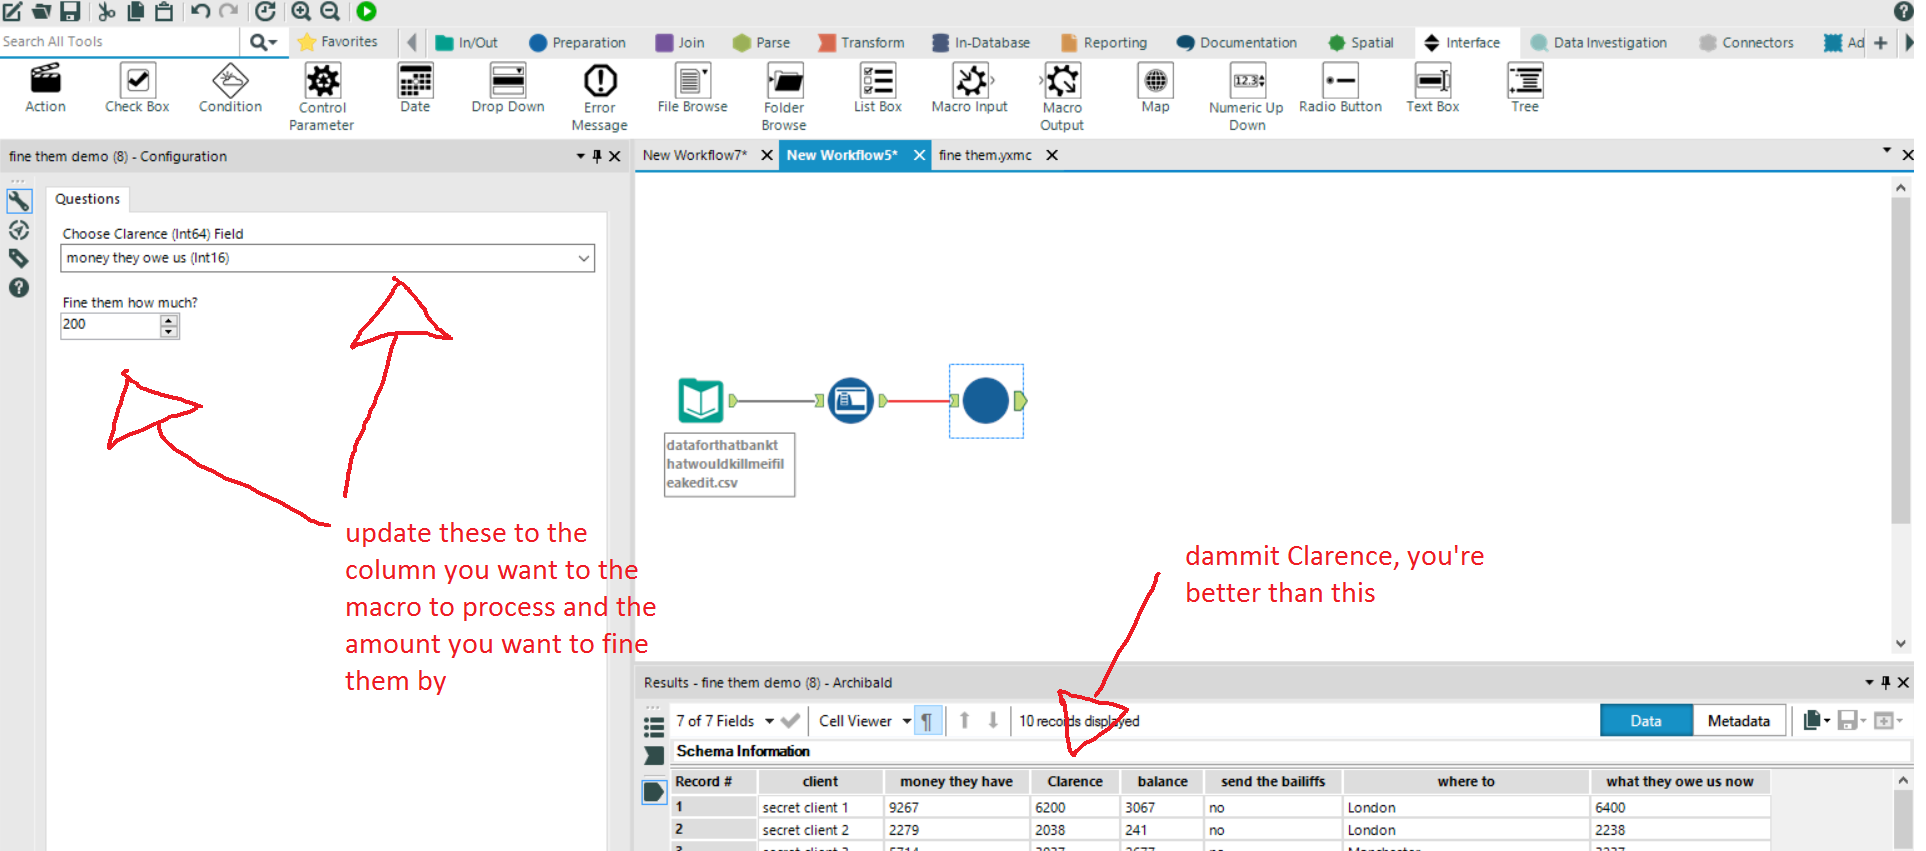This screenshot has width=1926, height=851.
Task: Open the help icon in configuration sidebar
Action: (19, 288)
